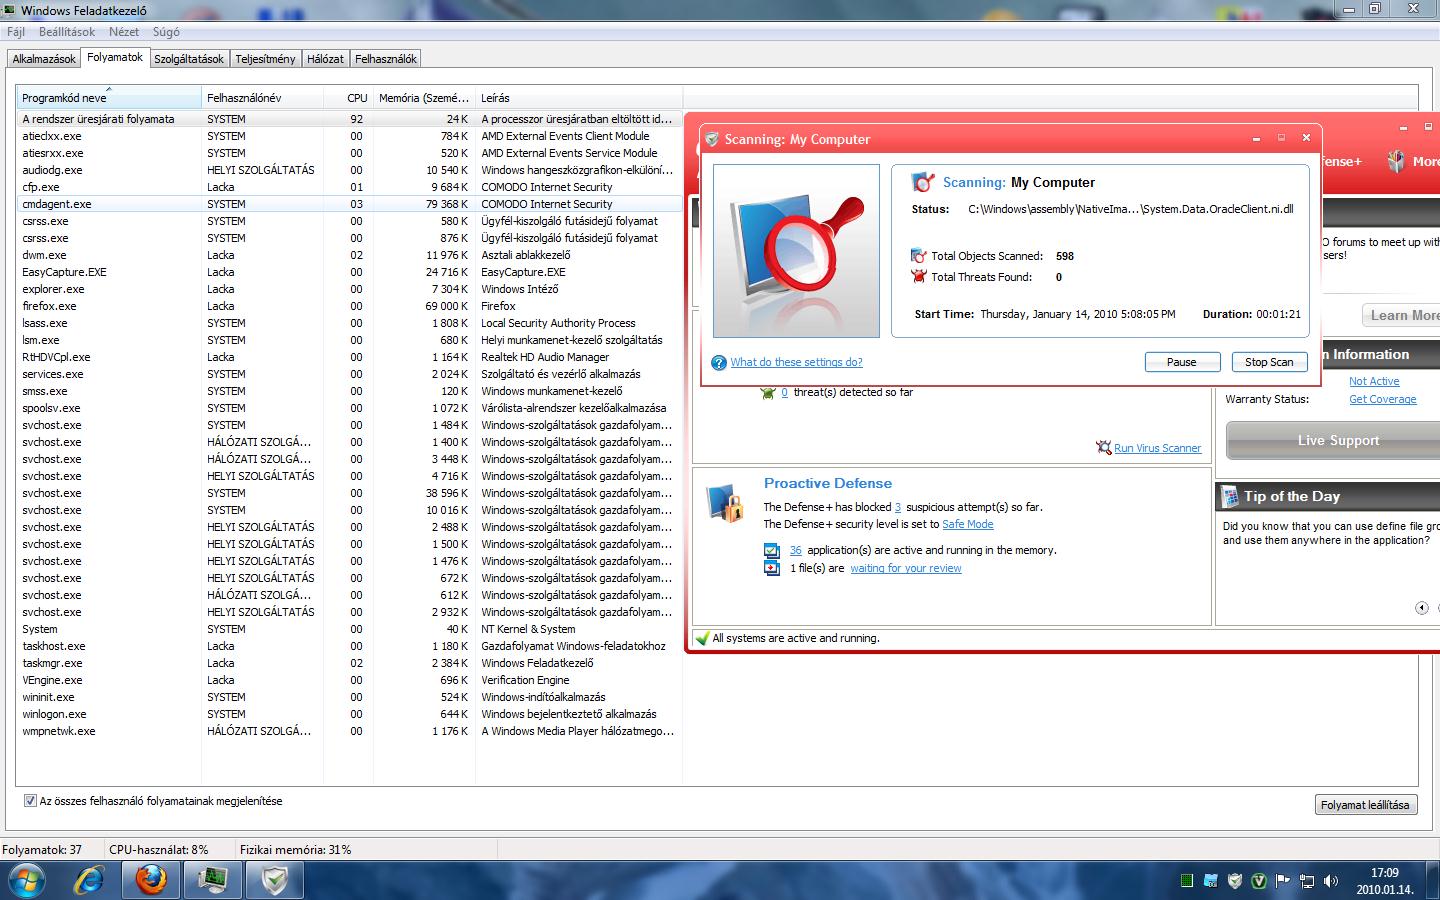Open the Not Active link
This screenshot has width=1440, height=900.
click(x=1374, y=381)
